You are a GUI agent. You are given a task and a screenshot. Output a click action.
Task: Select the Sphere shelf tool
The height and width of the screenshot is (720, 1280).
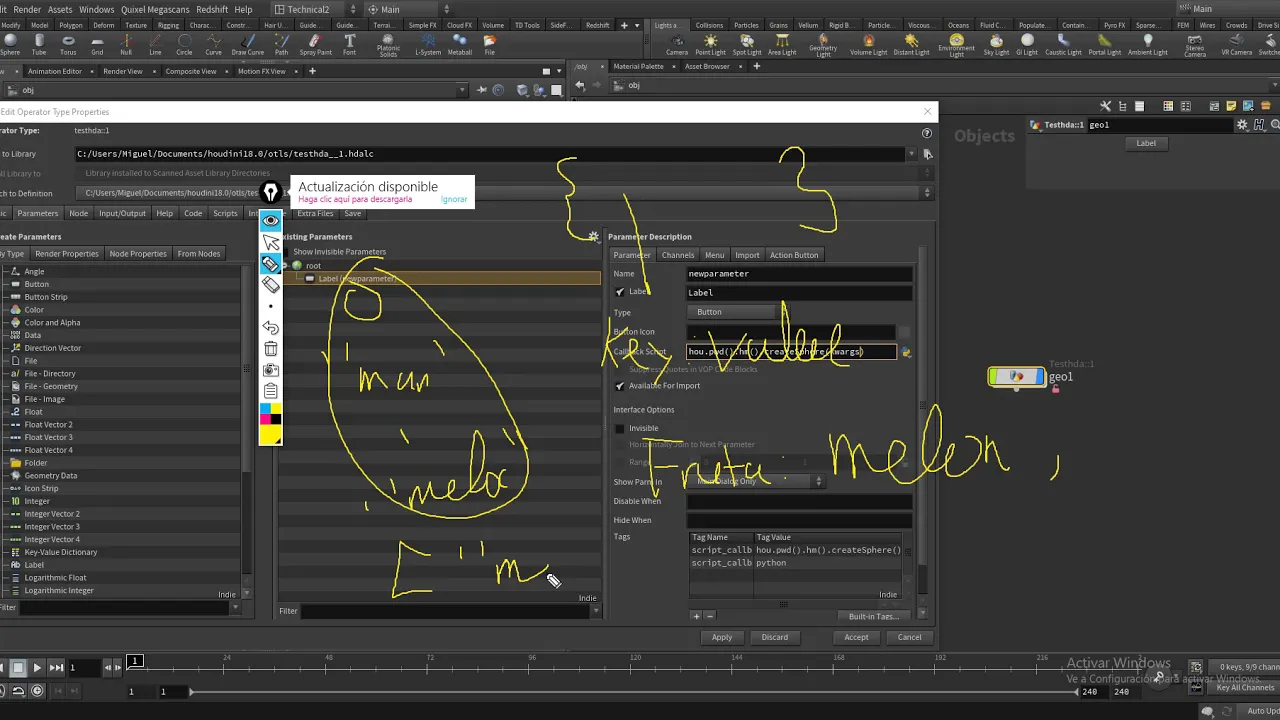9,45
